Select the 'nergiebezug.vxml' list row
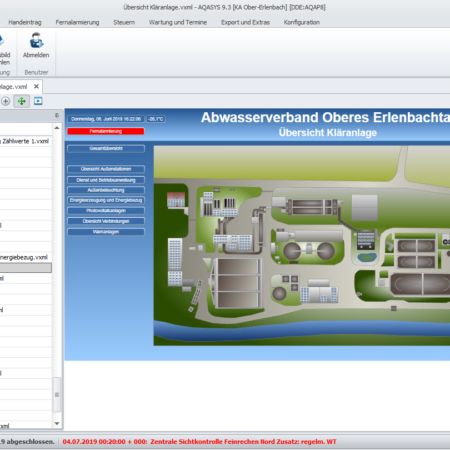Image resolution: width=450 pixels, height=450 pixels. 26,257
